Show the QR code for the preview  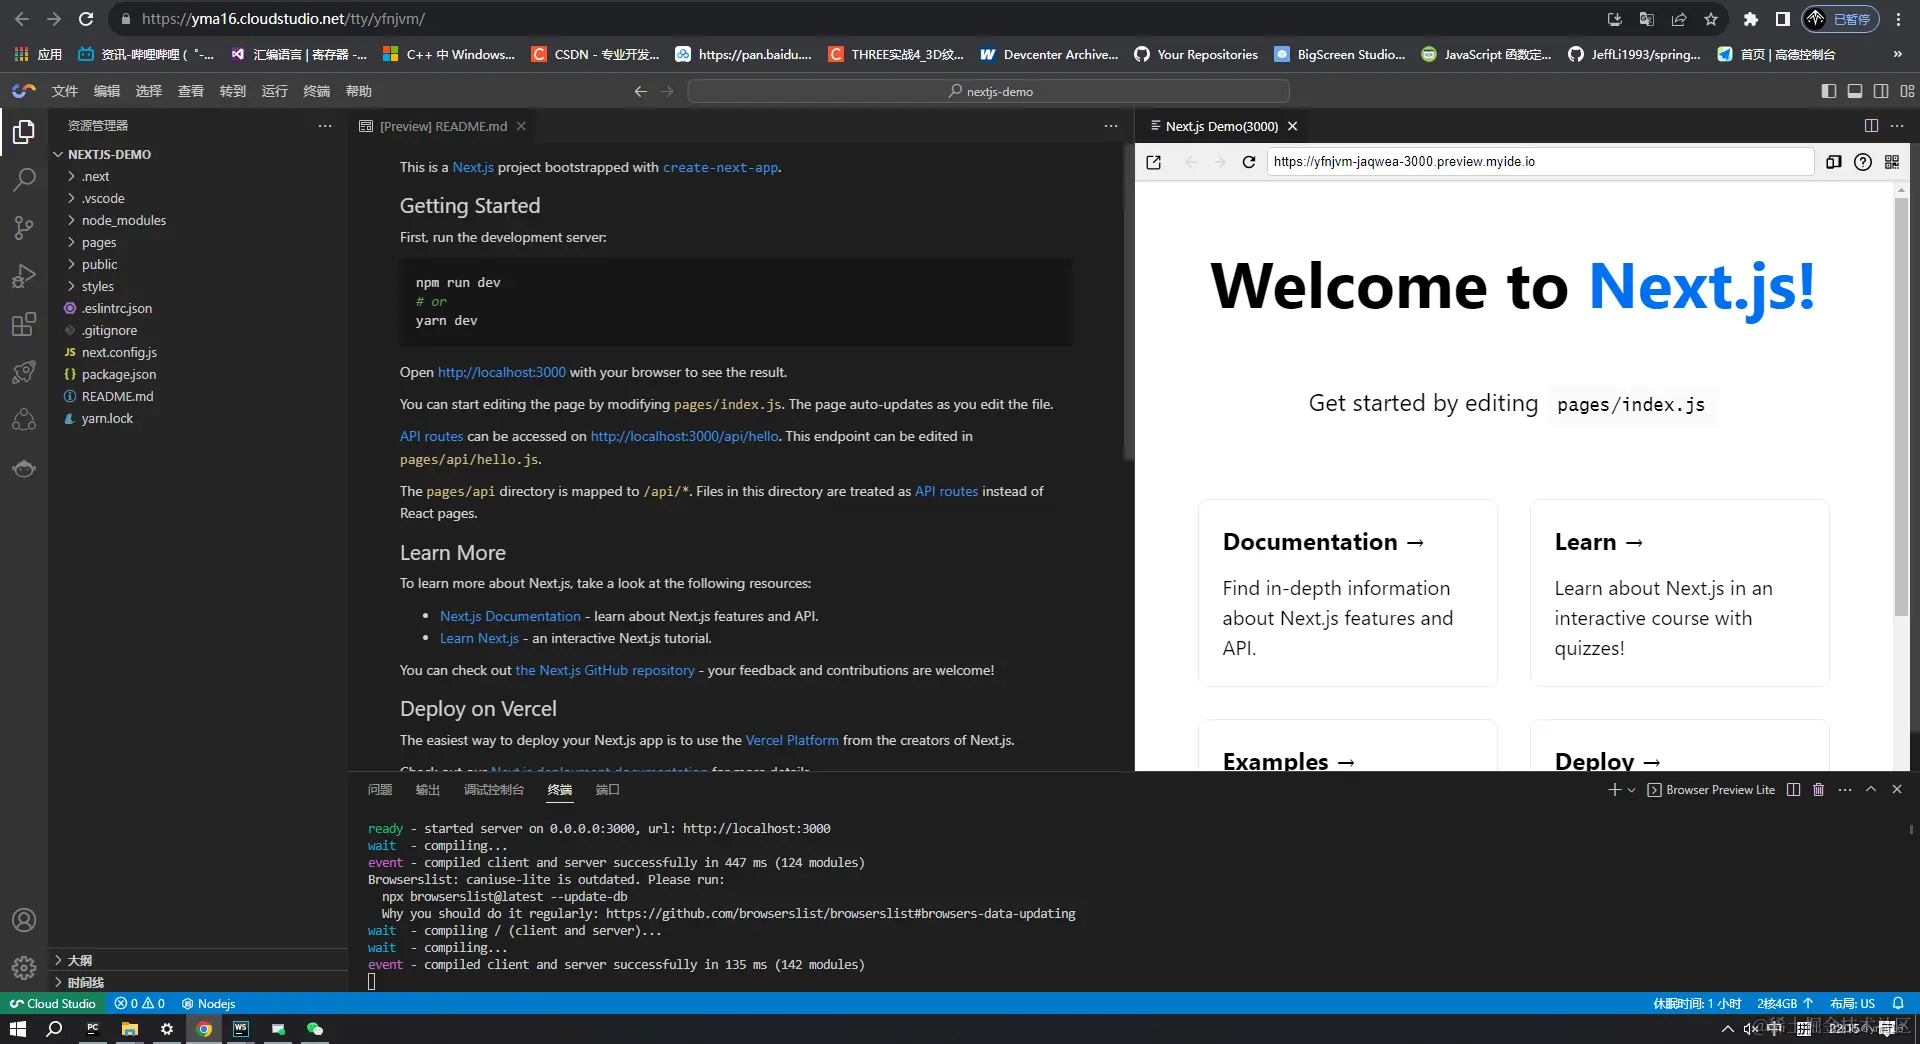pos(1891,162)
